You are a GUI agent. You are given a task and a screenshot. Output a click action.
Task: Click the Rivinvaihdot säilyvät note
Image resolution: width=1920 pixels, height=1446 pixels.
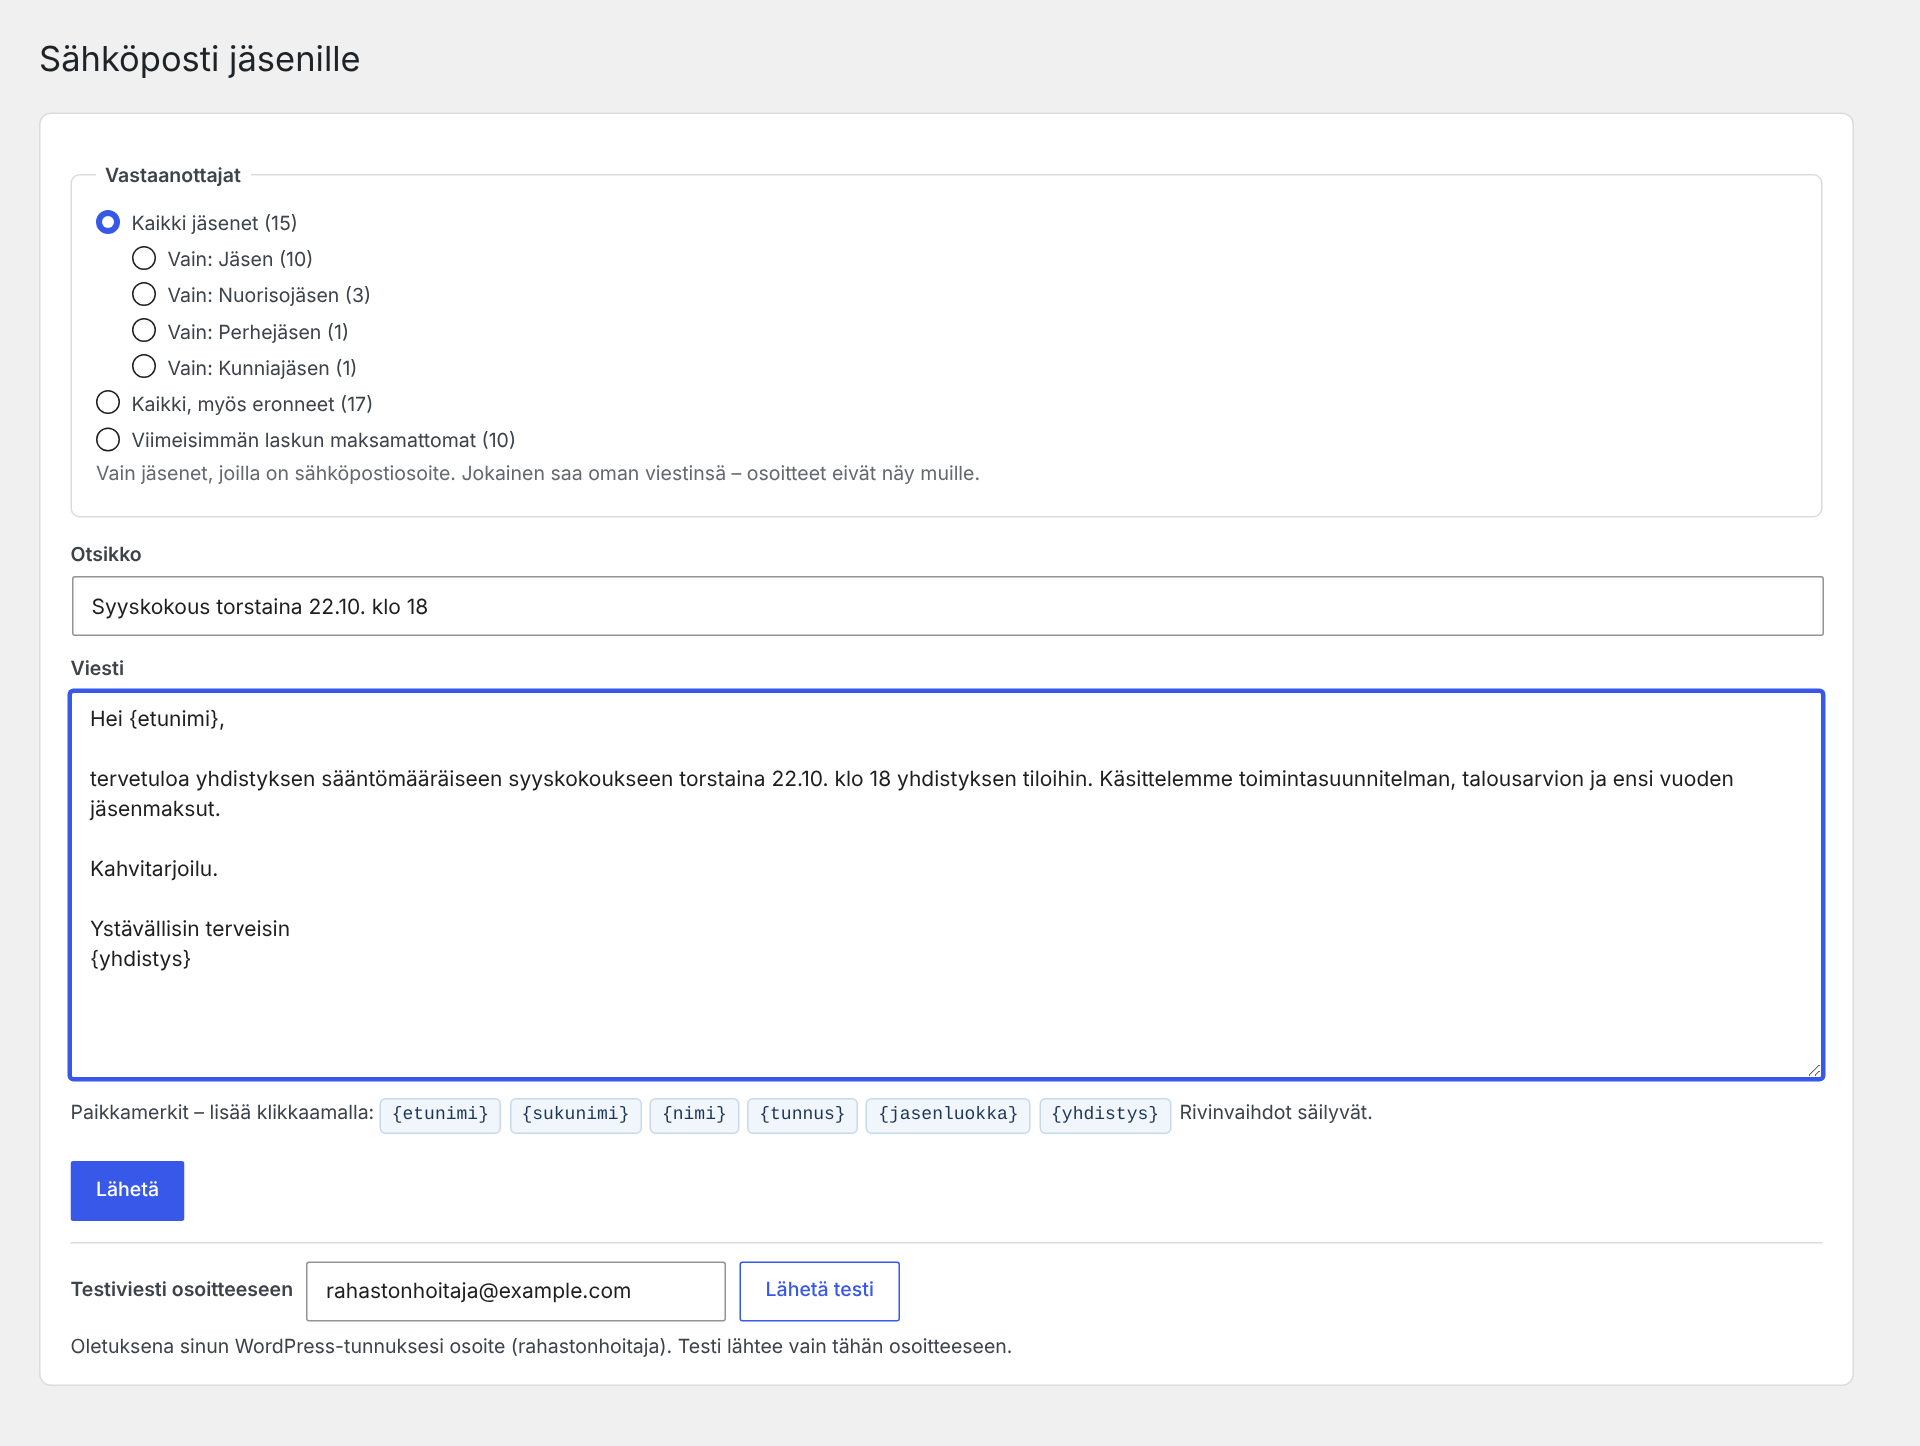(1275, 1113)
